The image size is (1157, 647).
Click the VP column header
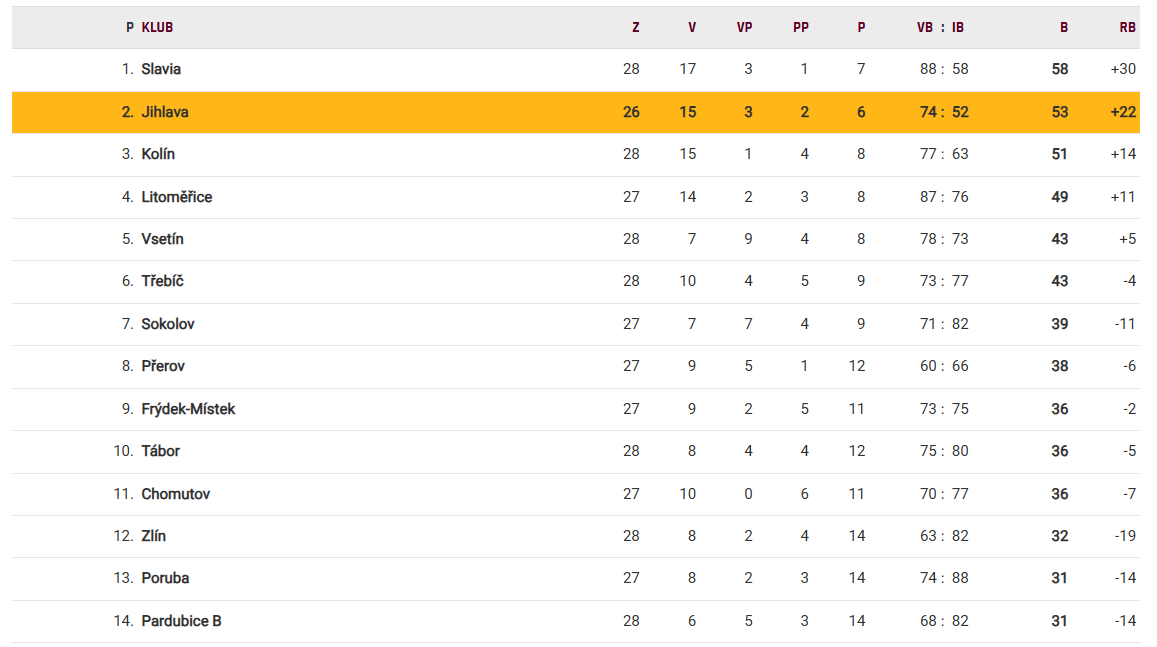tap(744, 28)
